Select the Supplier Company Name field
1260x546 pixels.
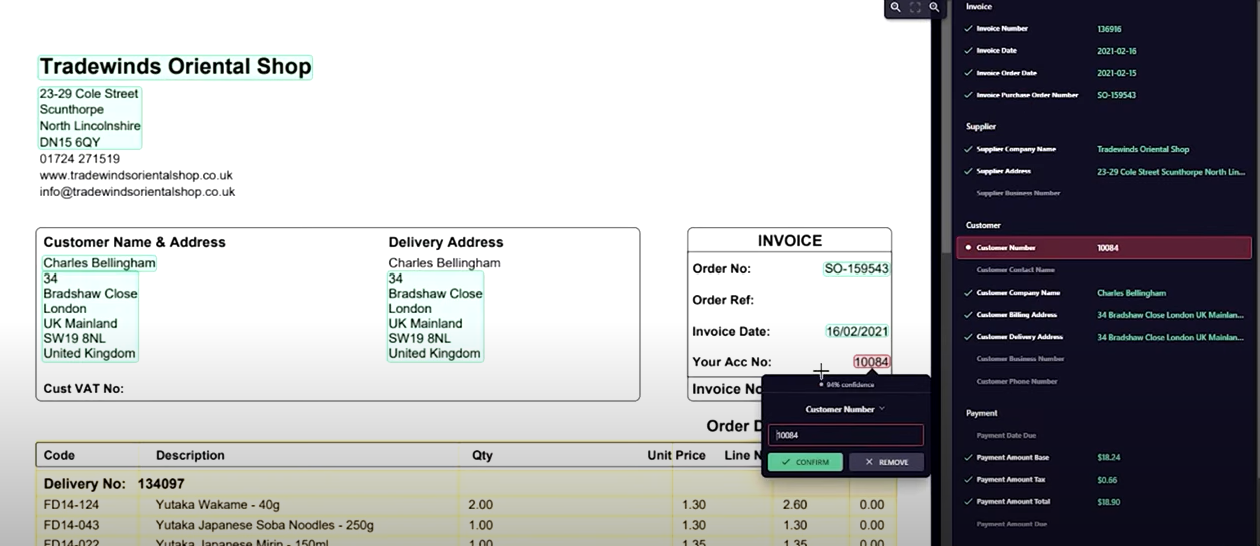pos(1105,149)
